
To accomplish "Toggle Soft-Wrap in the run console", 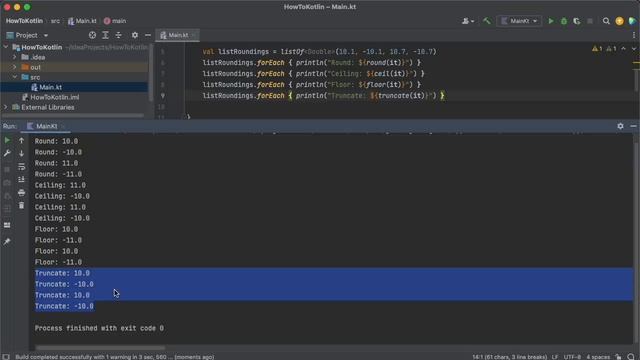I will coord(21,167).
